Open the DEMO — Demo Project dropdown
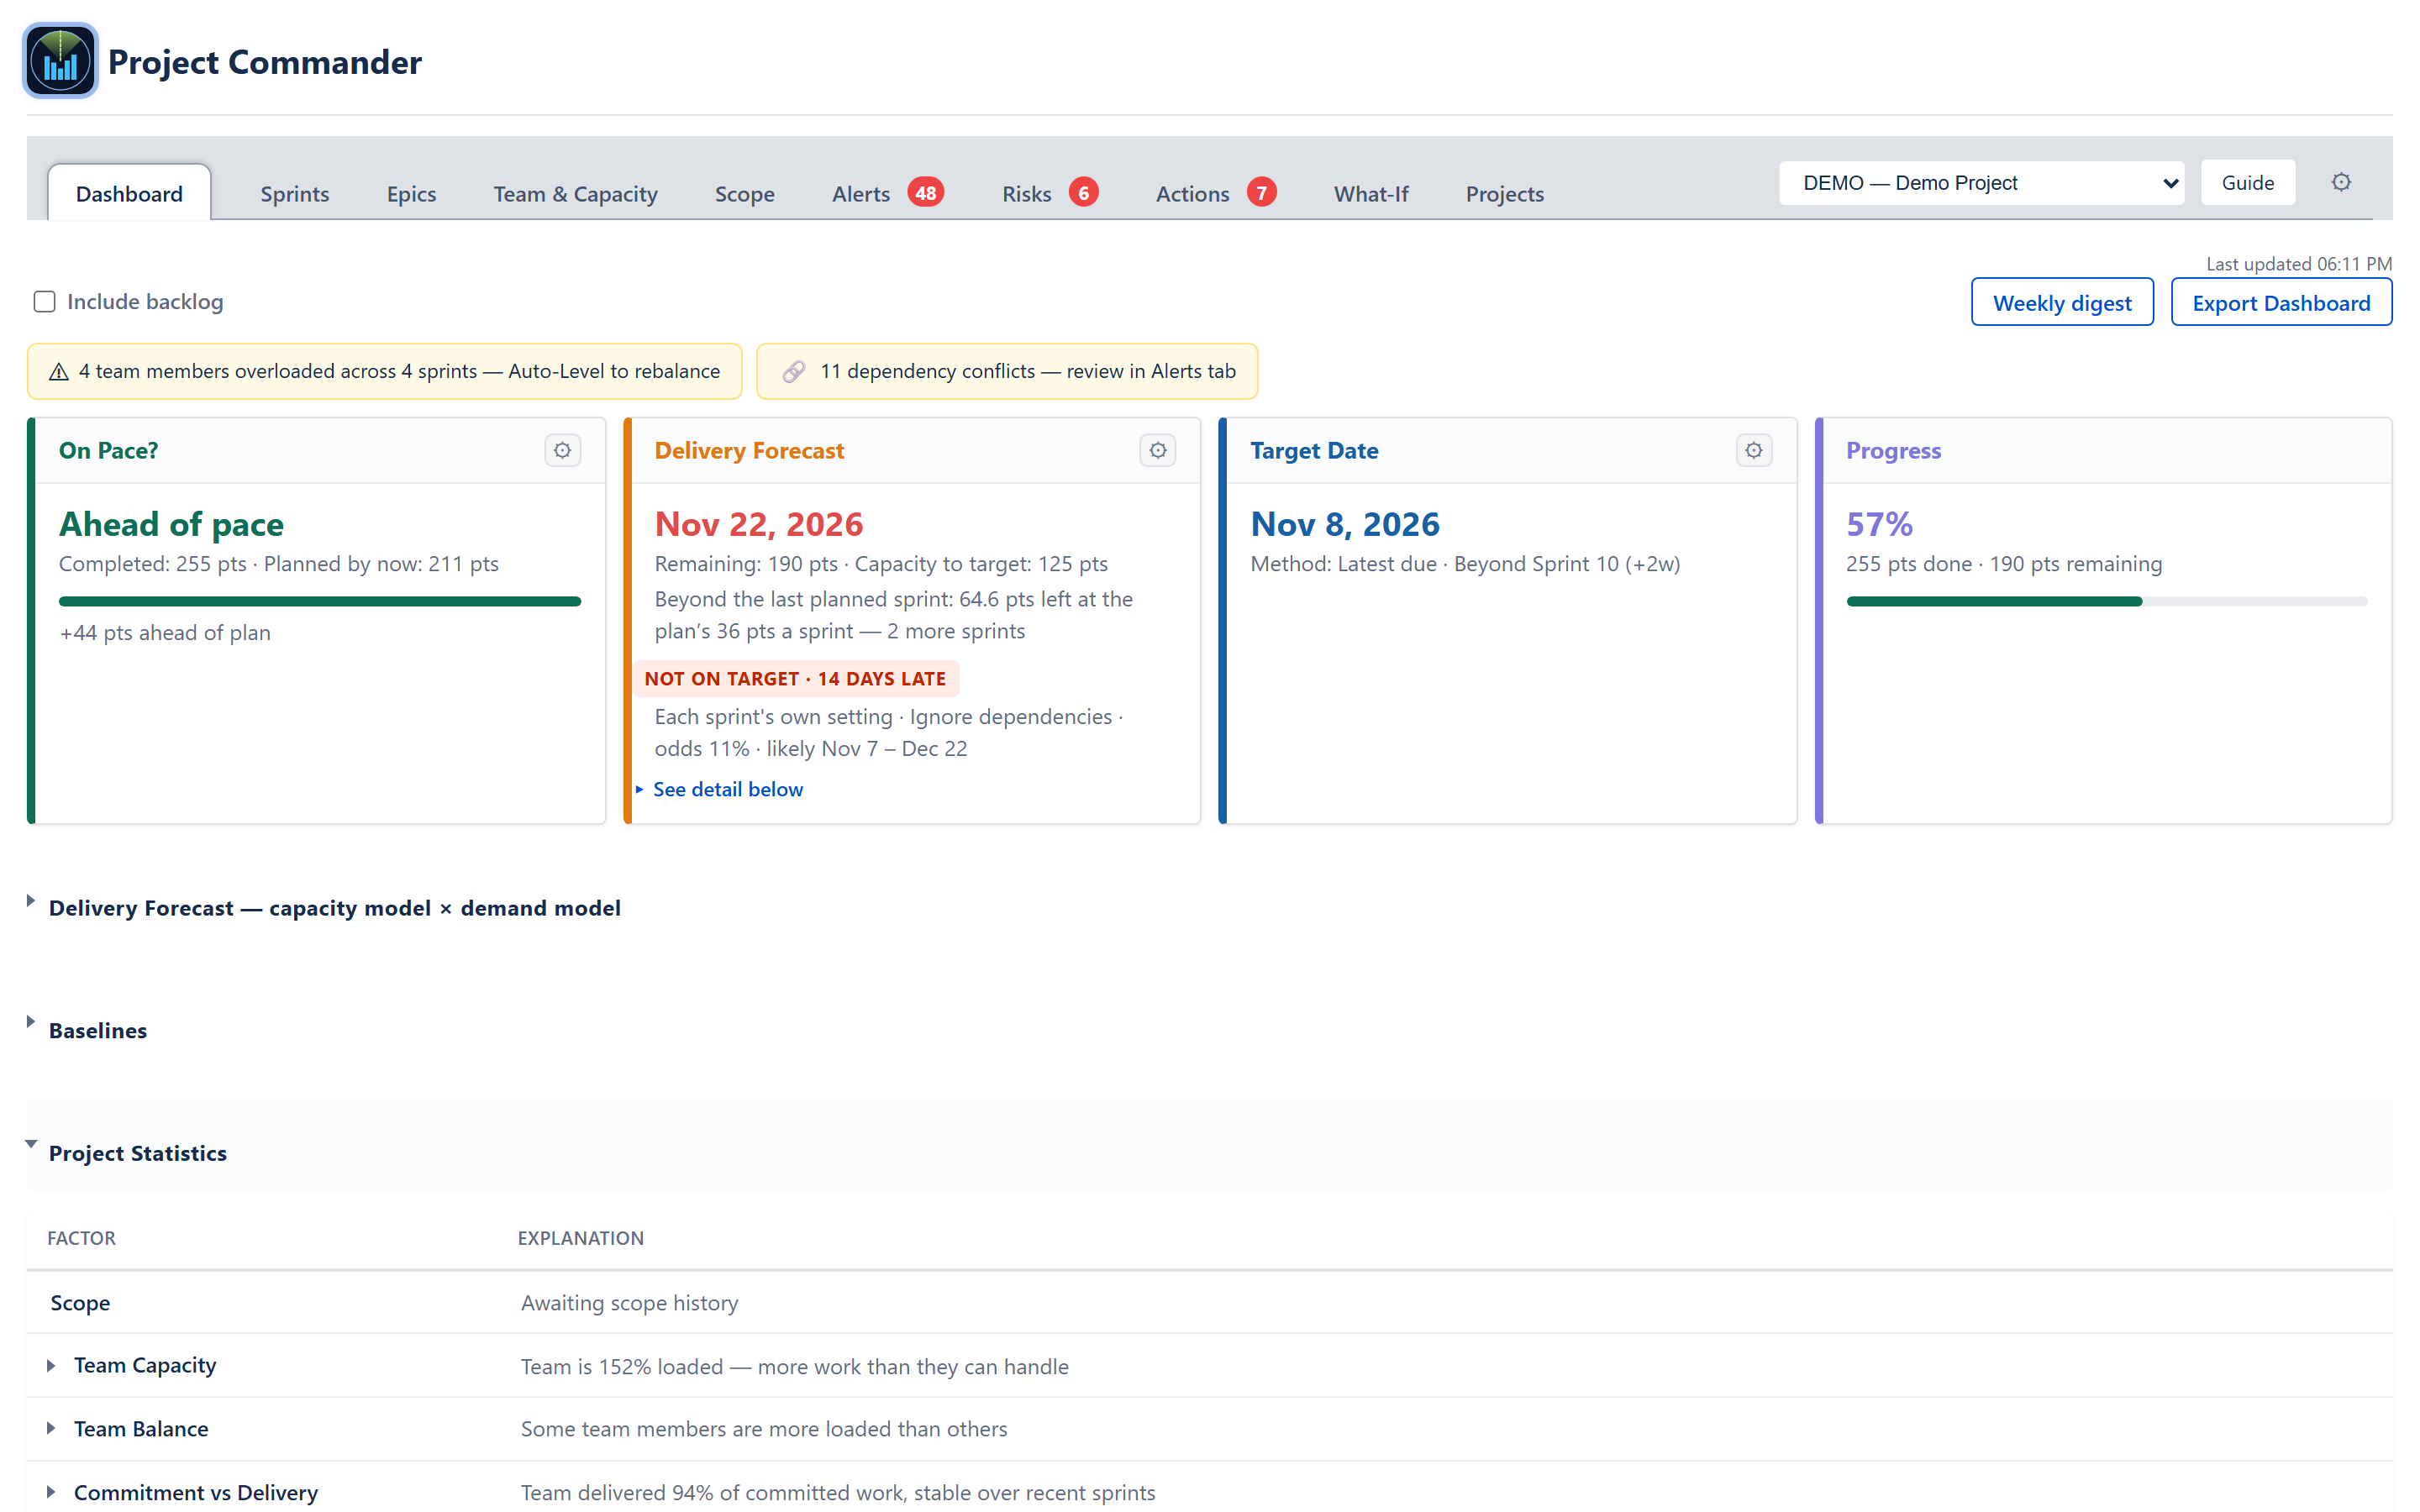The height and width of the screenshot is (1512, 2420). coord(1981,183)
